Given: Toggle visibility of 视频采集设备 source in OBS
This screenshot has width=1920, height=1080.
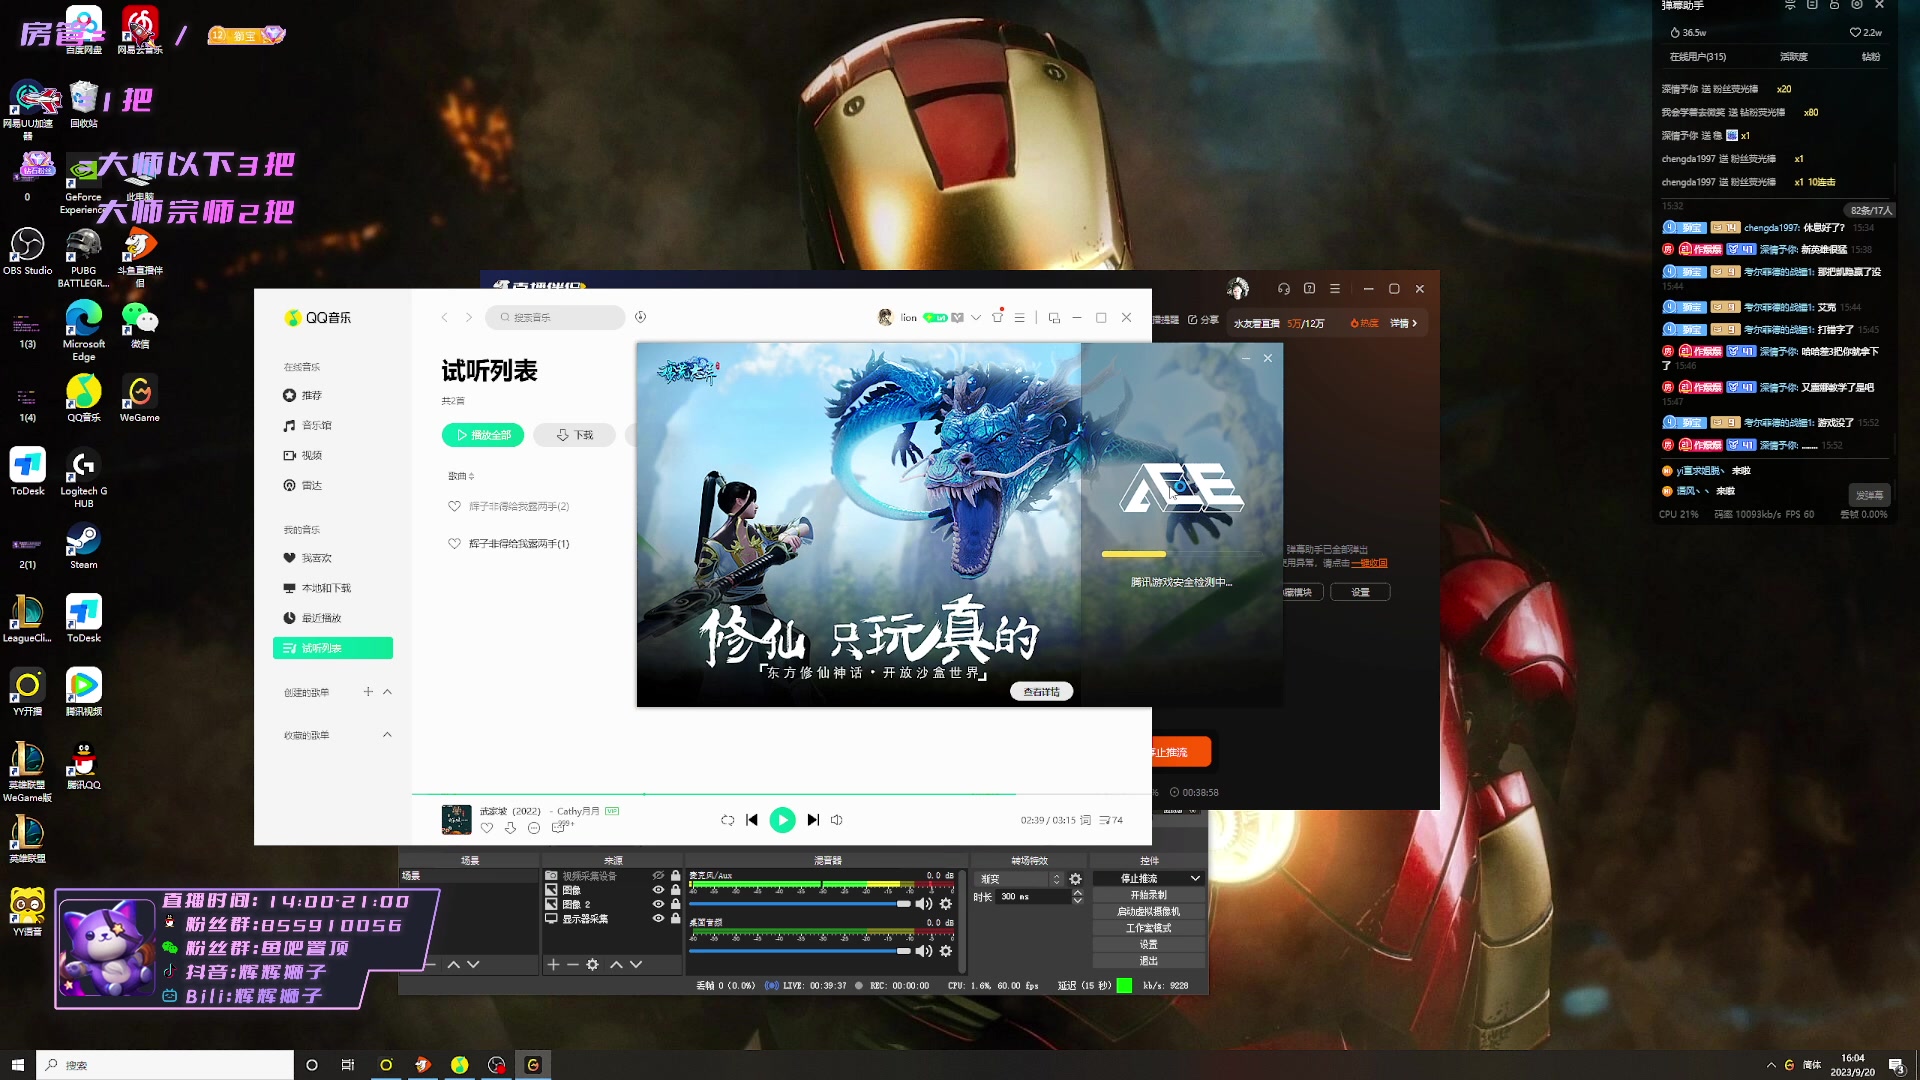Looking at the screenshot, I should [658, 875].
